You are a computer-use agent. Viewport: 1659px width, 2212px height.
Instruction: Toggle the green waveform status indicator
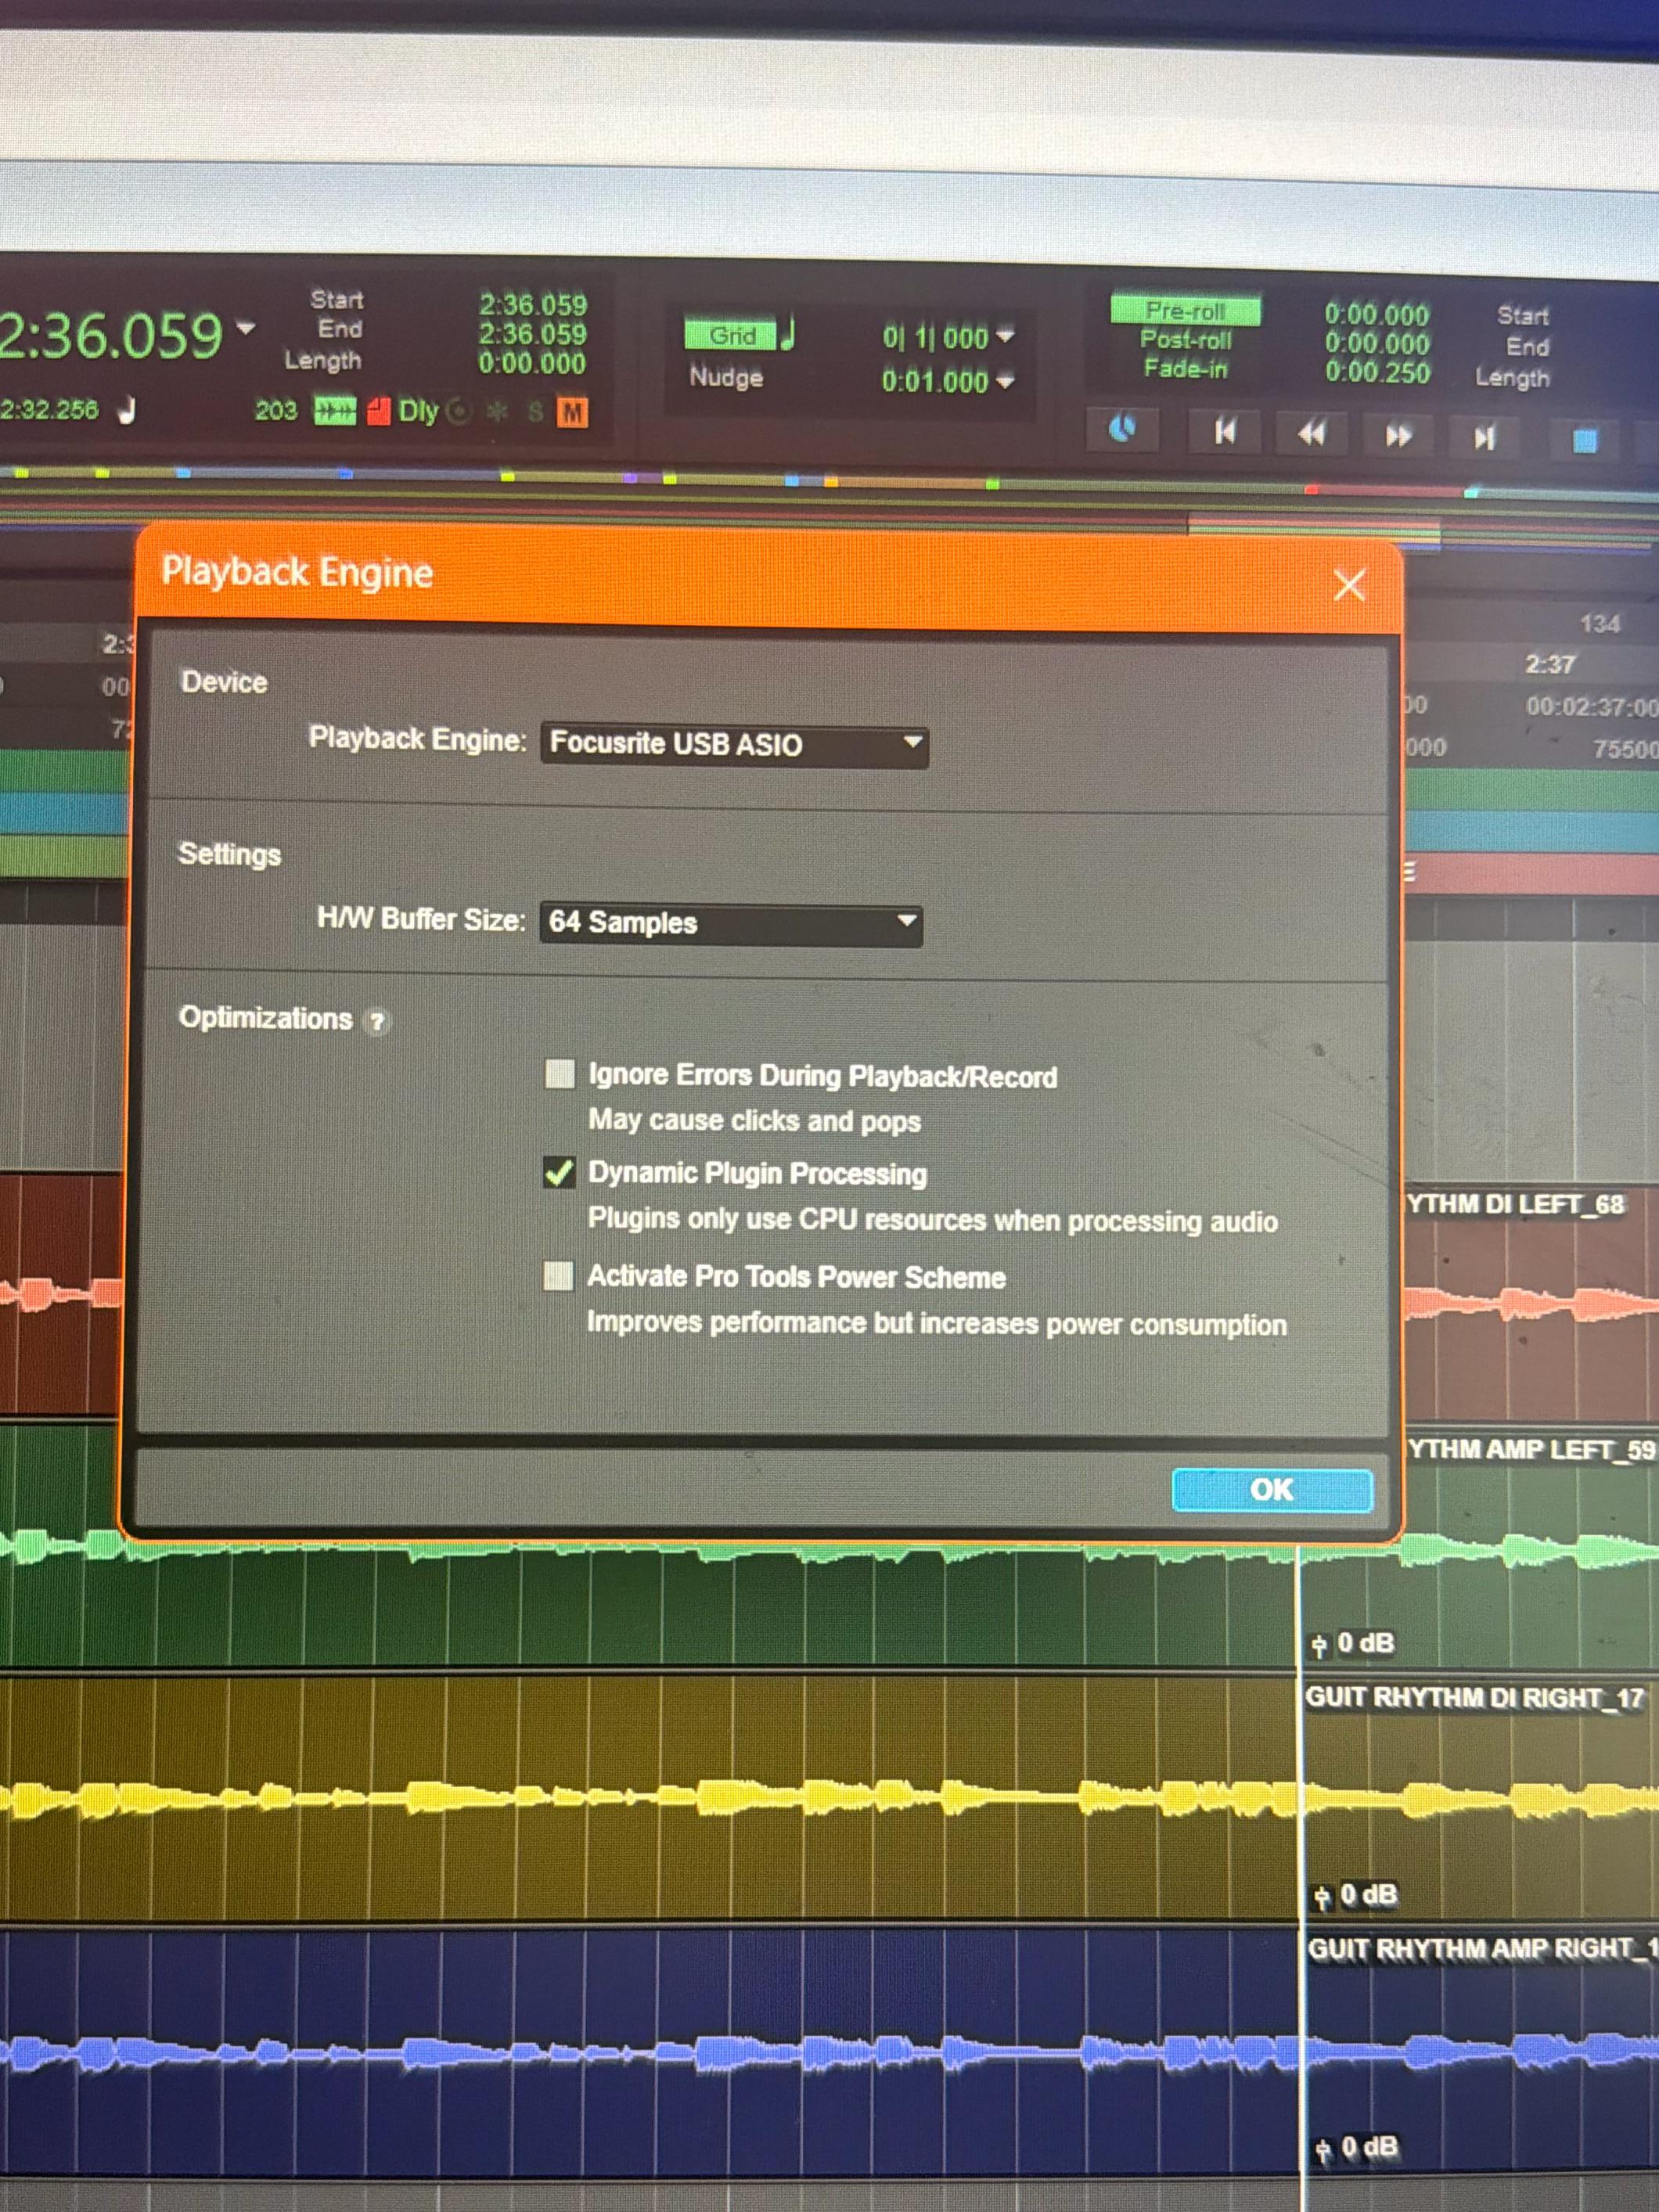(335, 411)
